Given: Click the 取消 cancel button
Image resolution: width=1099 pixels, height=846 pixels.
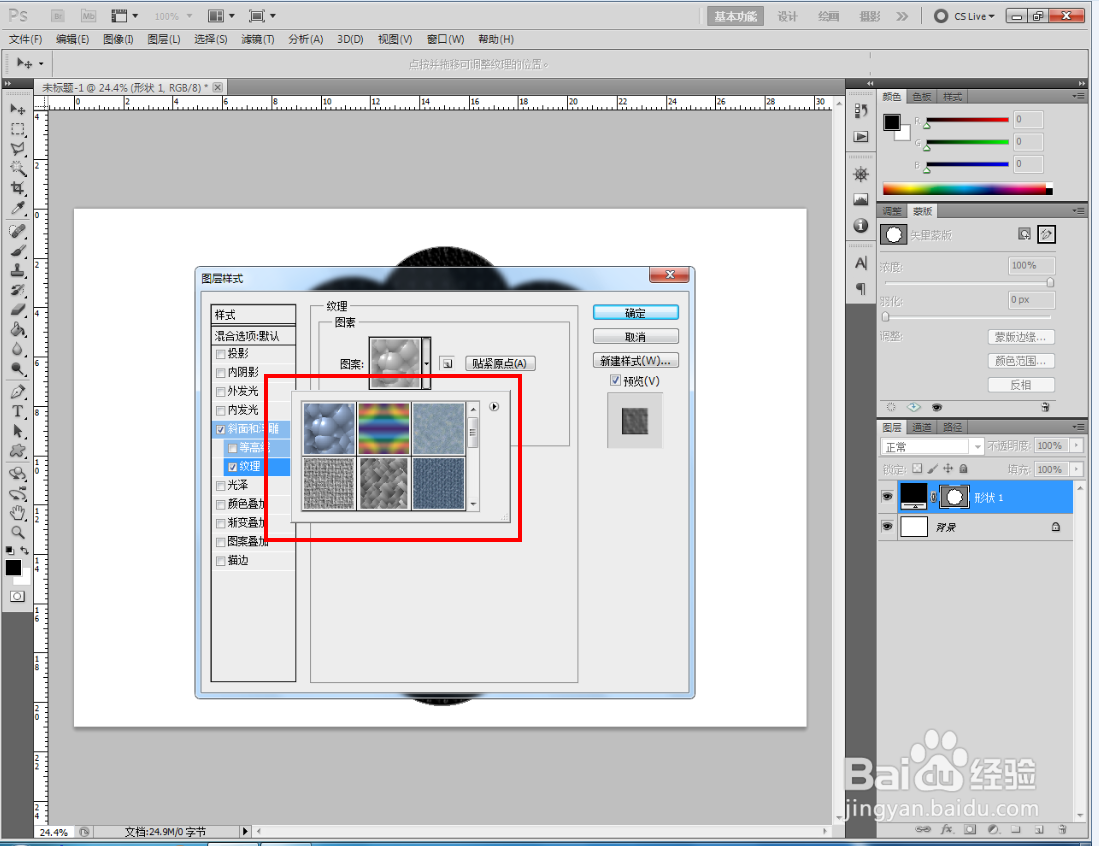Looking at the screenshot, I should point(636,336).
